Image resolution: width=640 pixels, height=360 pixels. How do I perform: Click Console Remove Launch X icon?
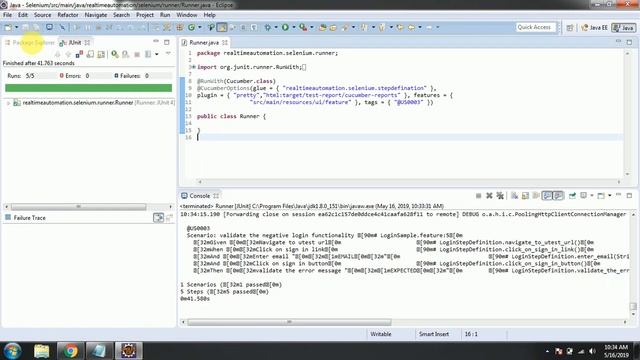pos(489,196)
